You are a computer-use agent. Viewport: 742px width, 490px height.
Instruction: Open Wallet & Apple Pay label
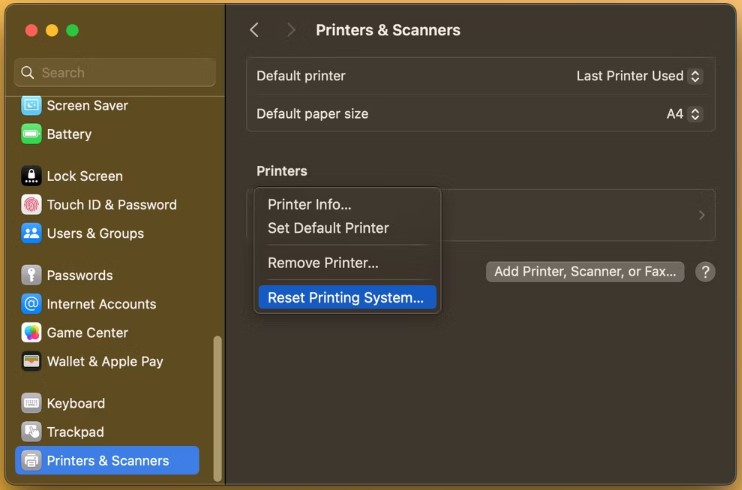point(105,362)
